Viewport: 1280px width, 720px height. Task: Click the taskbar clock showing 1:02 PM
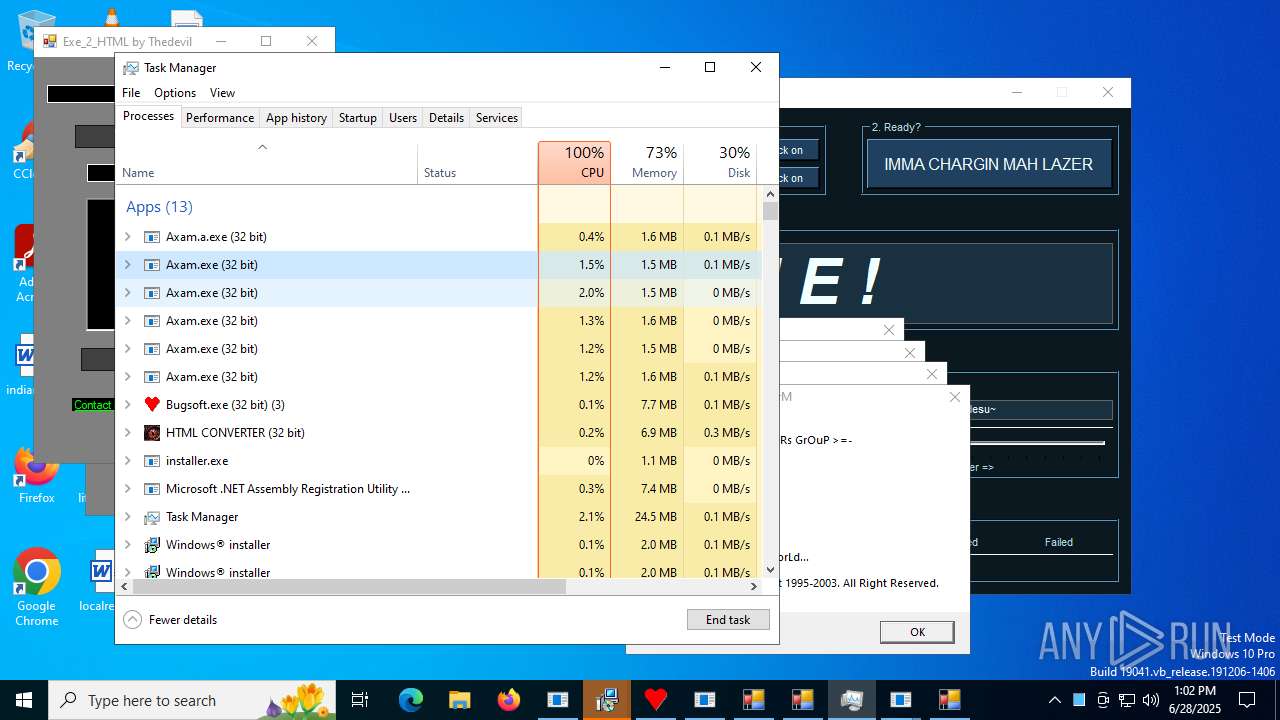coord(1196,700)
